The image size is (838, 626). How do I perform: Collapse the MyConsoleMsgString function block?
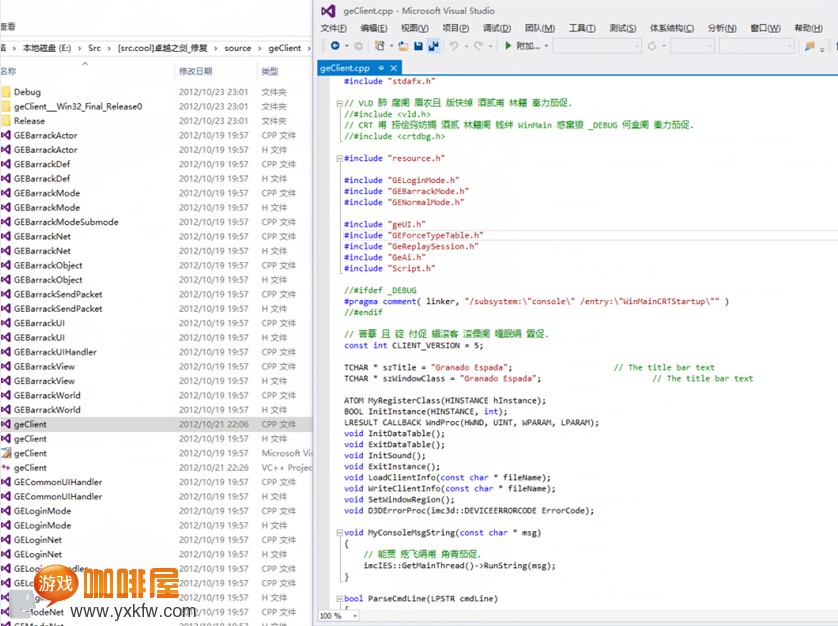click(x=337, y=533)
